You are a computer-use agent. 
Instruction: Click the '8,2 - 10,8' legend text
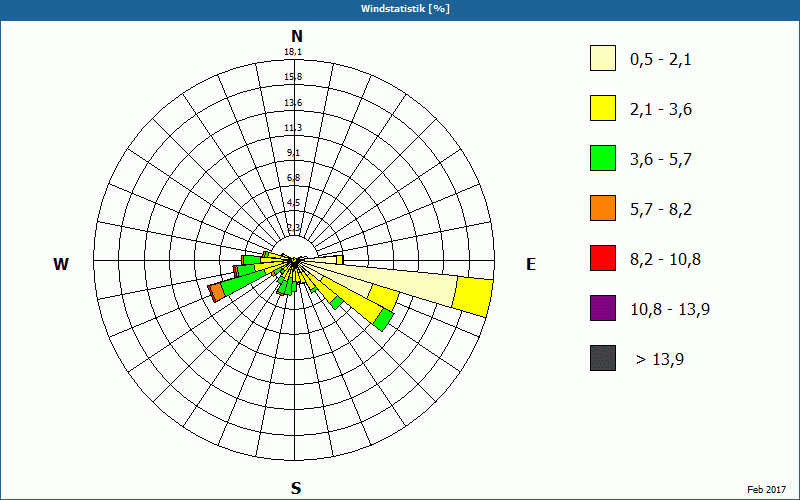click(x=665, y=260)
